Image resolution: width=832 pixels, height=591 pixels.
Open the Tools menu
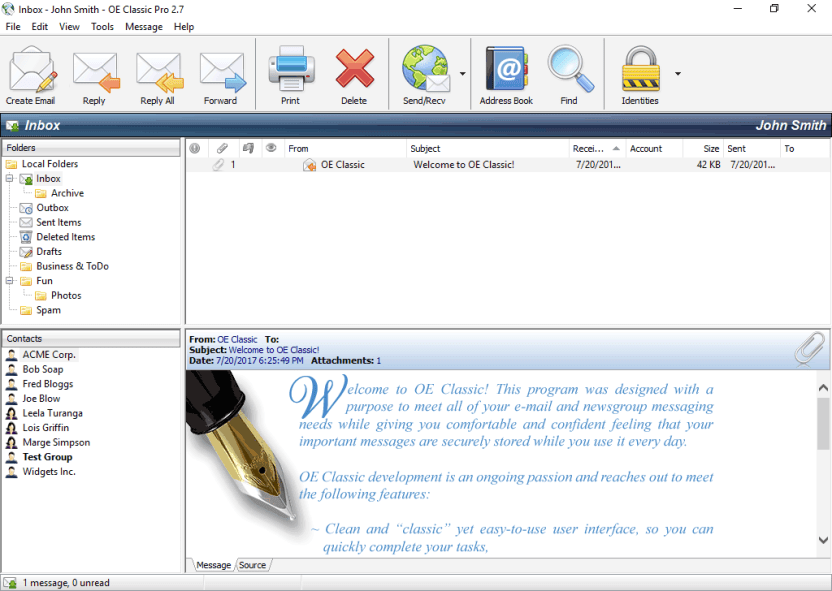102,27
